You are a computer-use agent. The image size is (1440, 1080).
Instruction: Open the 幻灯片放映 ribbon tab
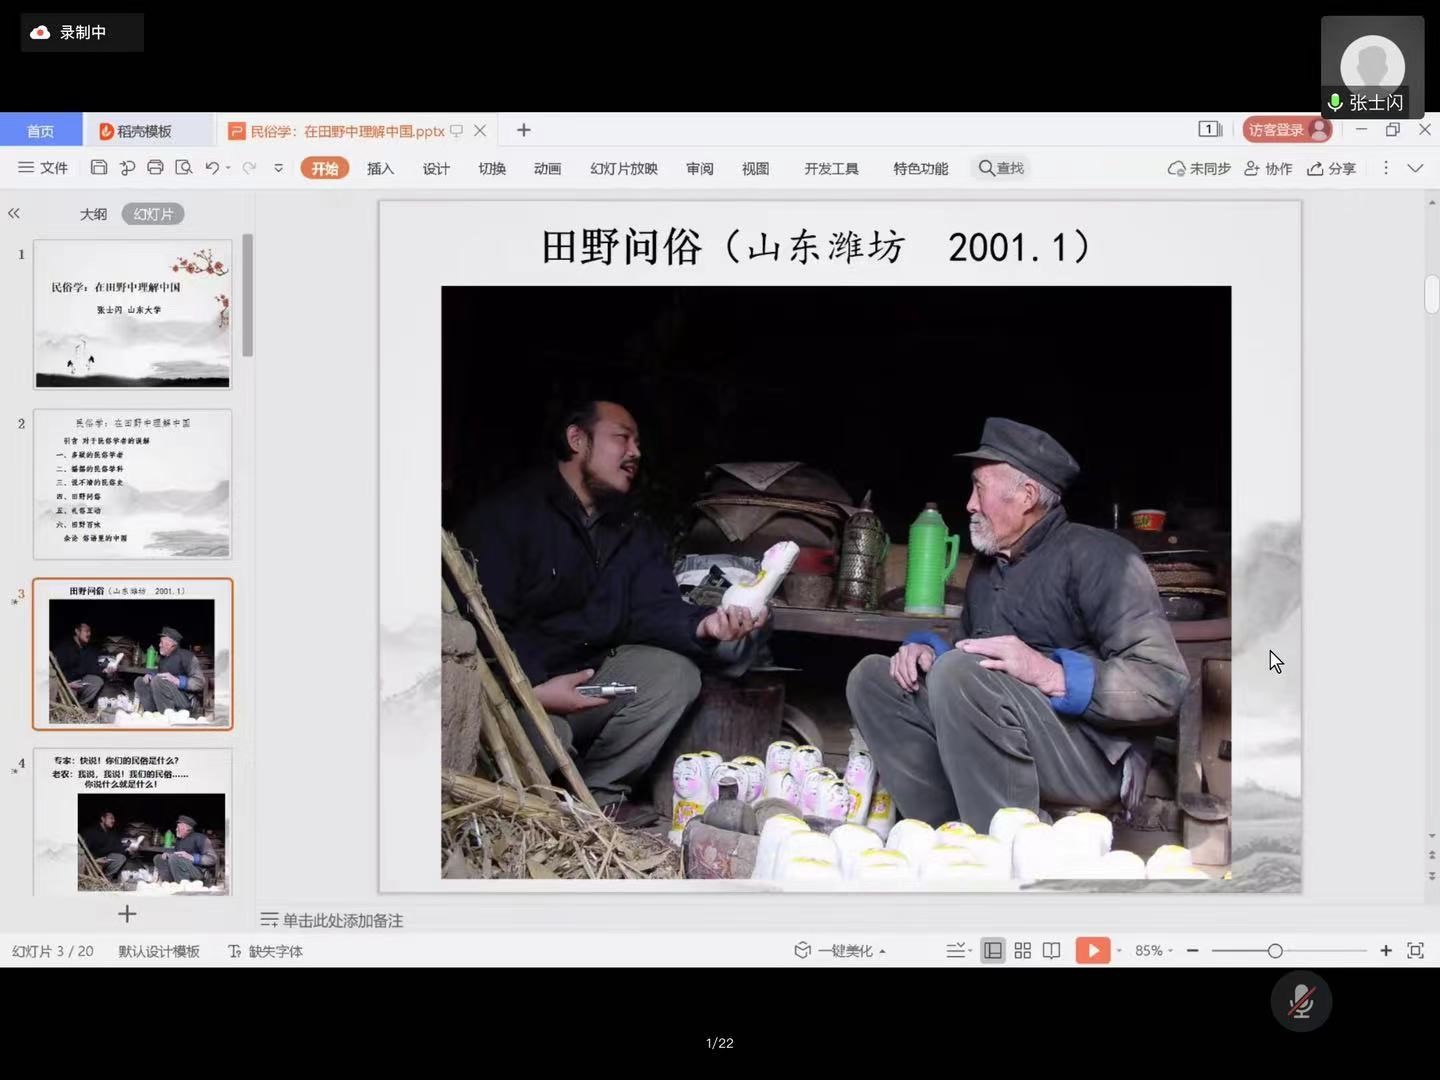point(623,169)
